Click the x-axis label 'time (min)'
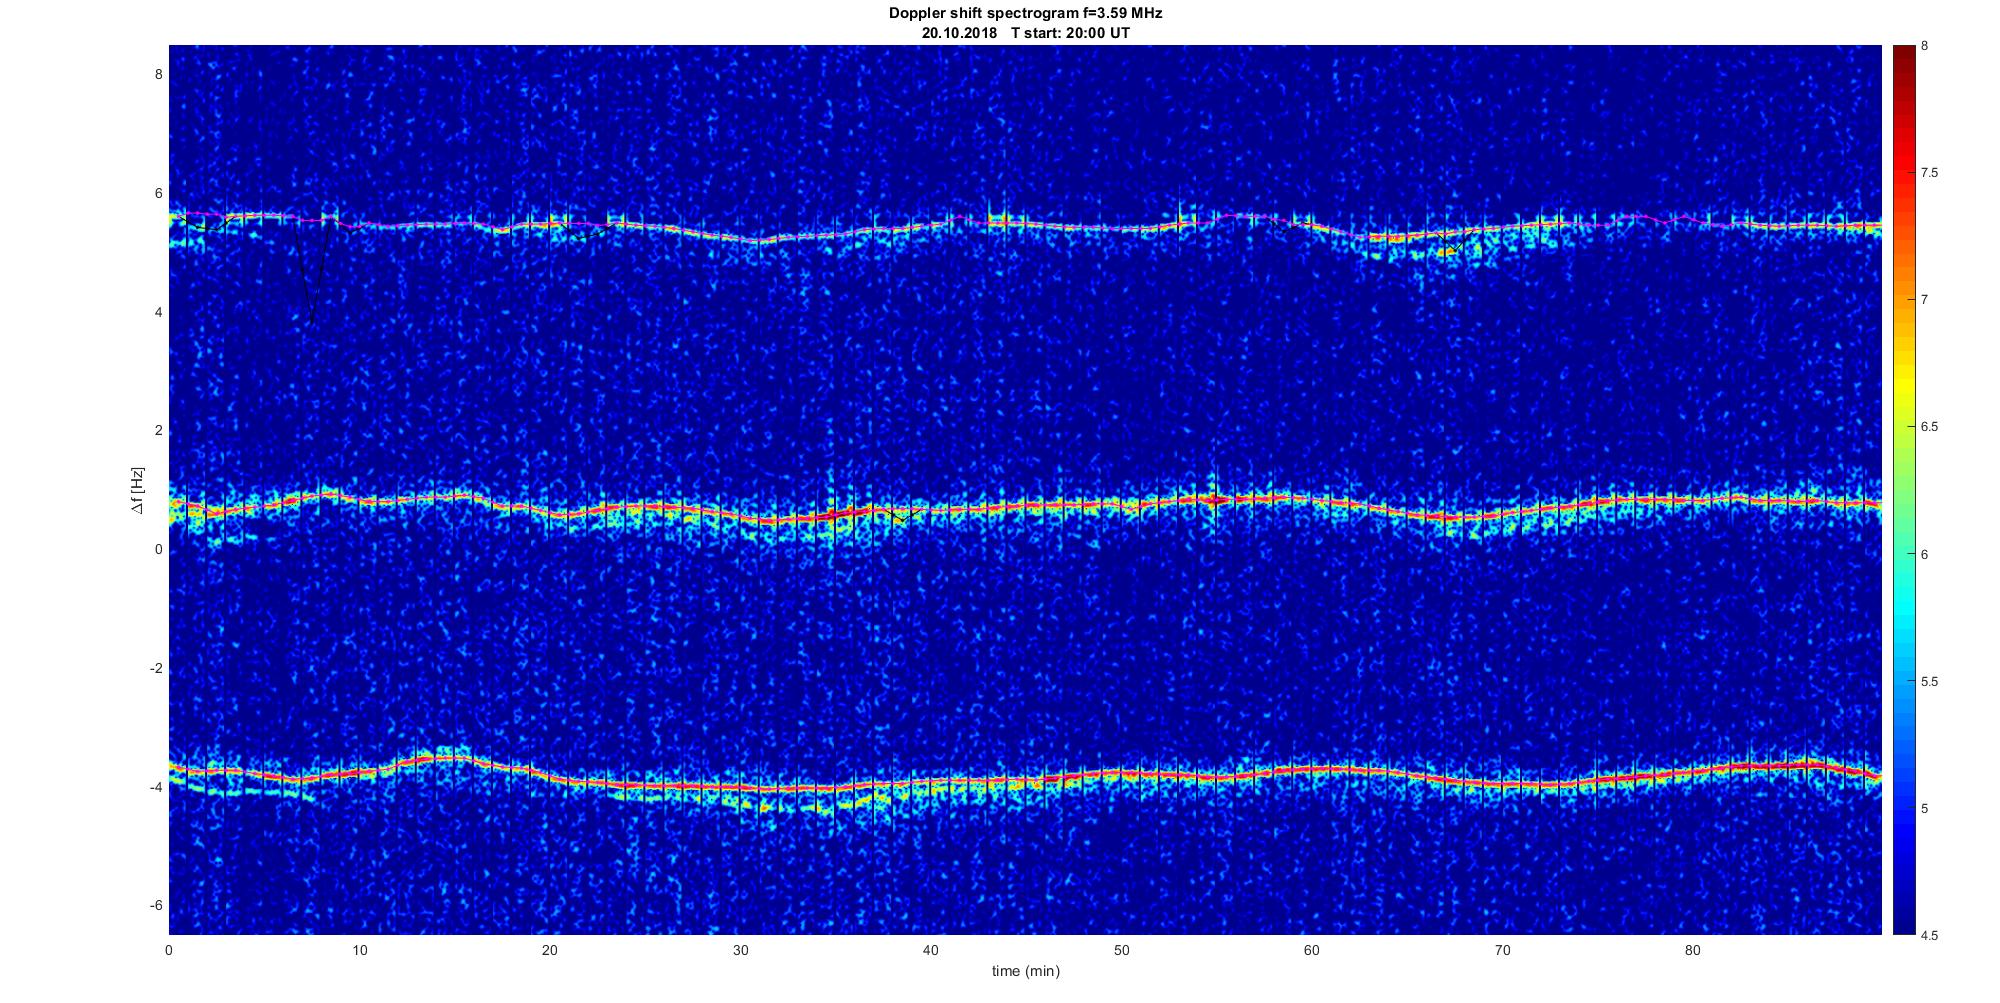 1025,971
